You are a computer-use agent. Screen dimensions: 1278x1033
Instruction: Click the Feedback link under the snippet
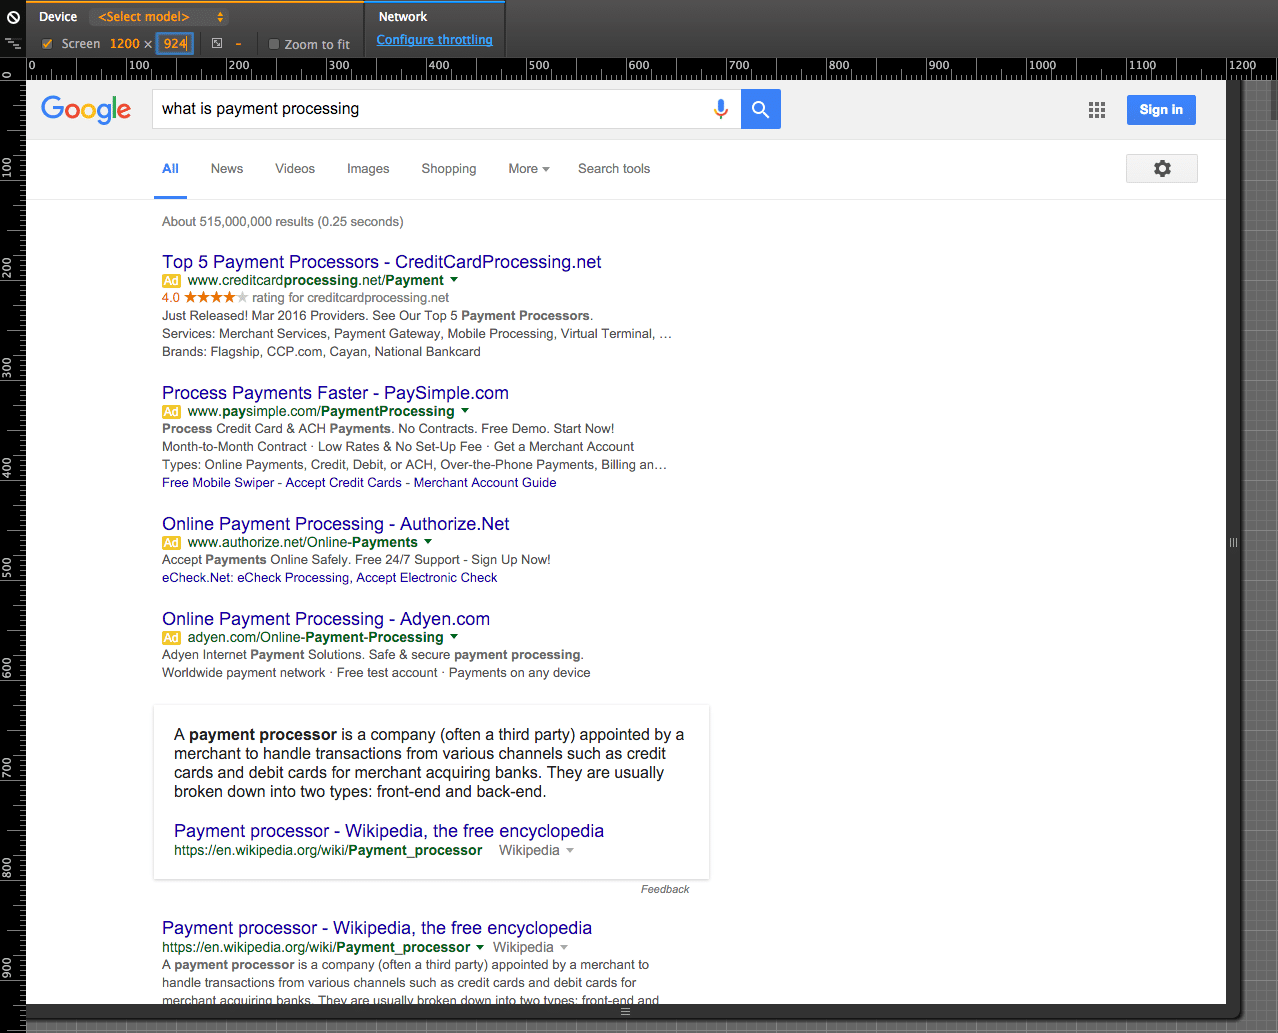[665, 889]
